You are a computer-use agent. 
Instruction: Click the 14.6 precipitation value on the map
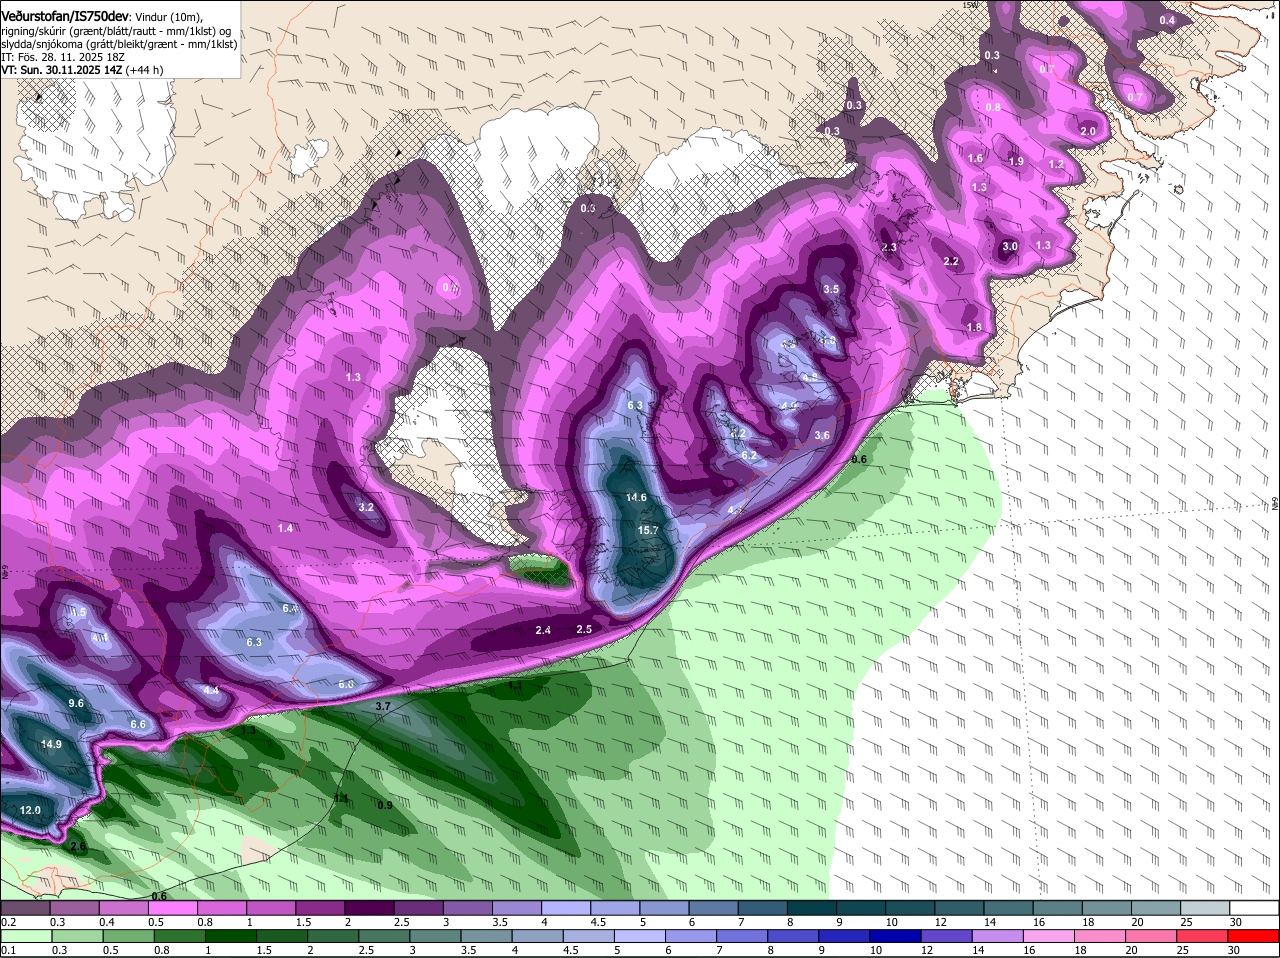(636, 498)
